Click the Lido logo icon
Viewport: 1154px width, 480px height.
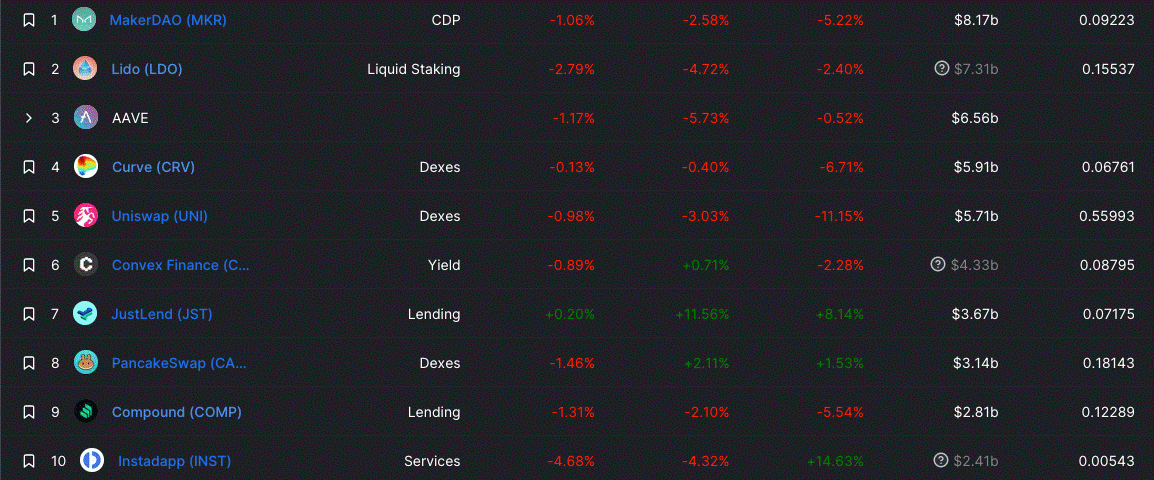(84, 69)
